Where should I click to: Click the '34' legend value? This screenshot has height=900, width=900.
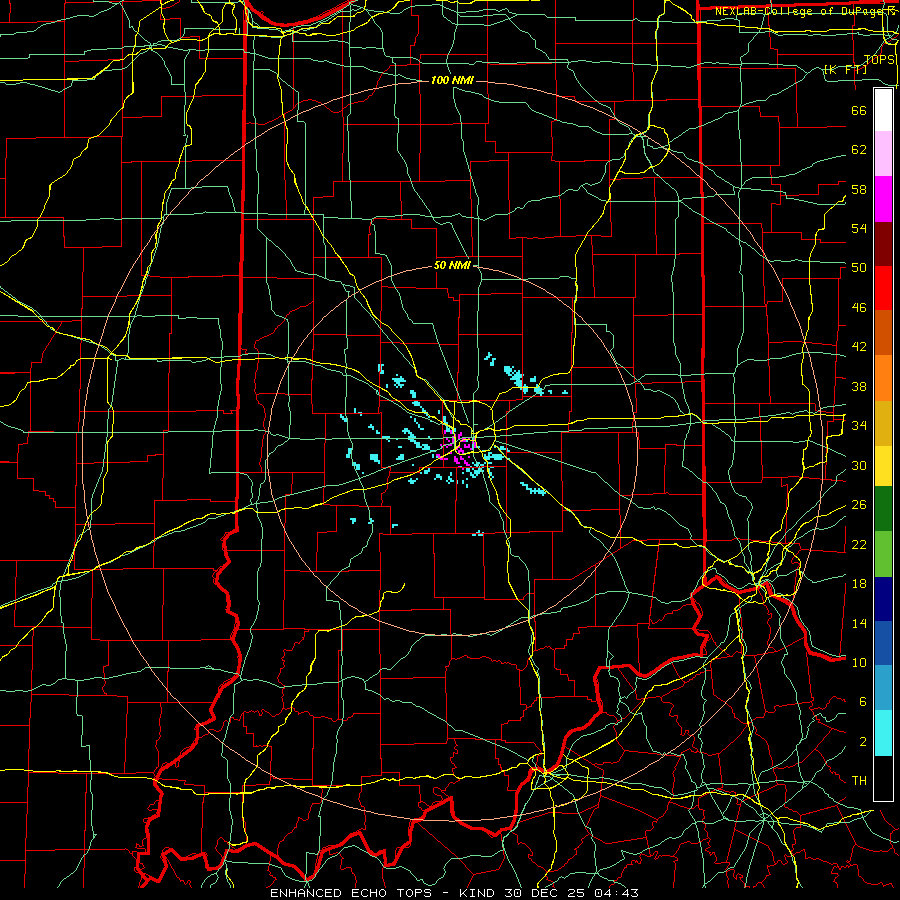pyautogui.click(x=859, y=426)
